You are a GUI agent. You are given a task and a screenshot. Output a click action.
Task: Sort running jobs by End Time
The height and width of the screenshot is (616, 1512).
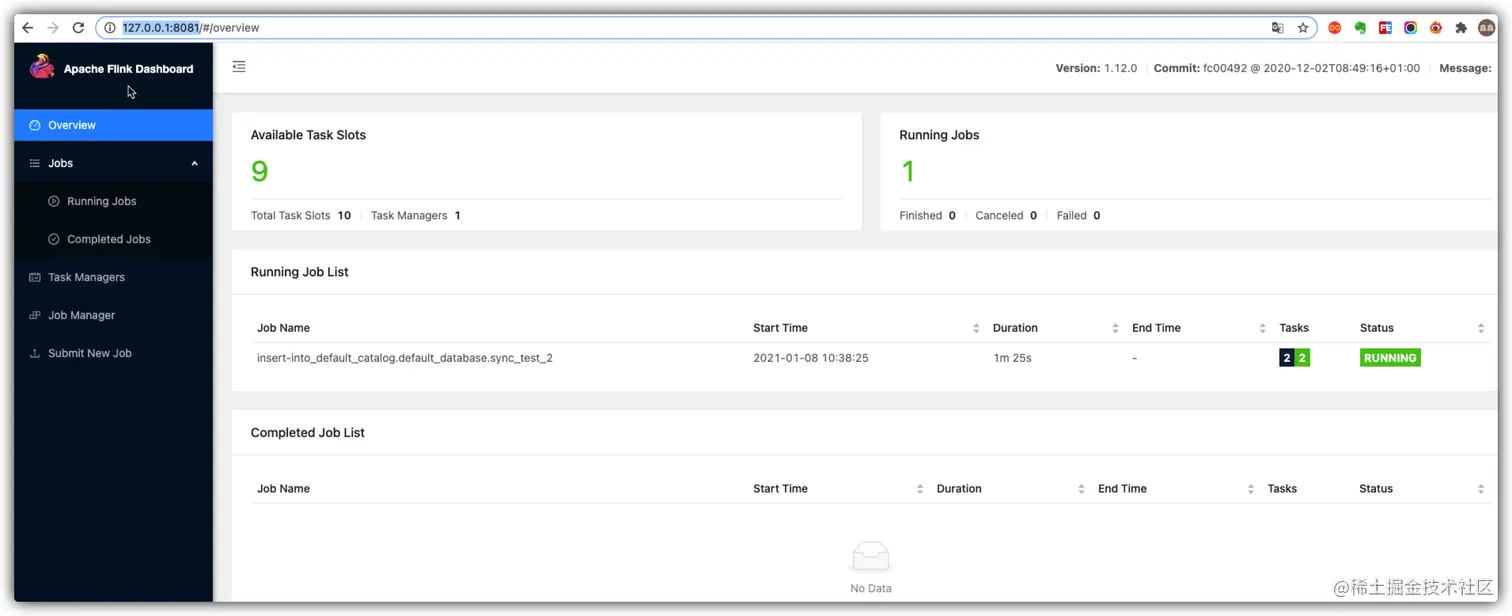pyautogui.click(x=1263, y=328)
